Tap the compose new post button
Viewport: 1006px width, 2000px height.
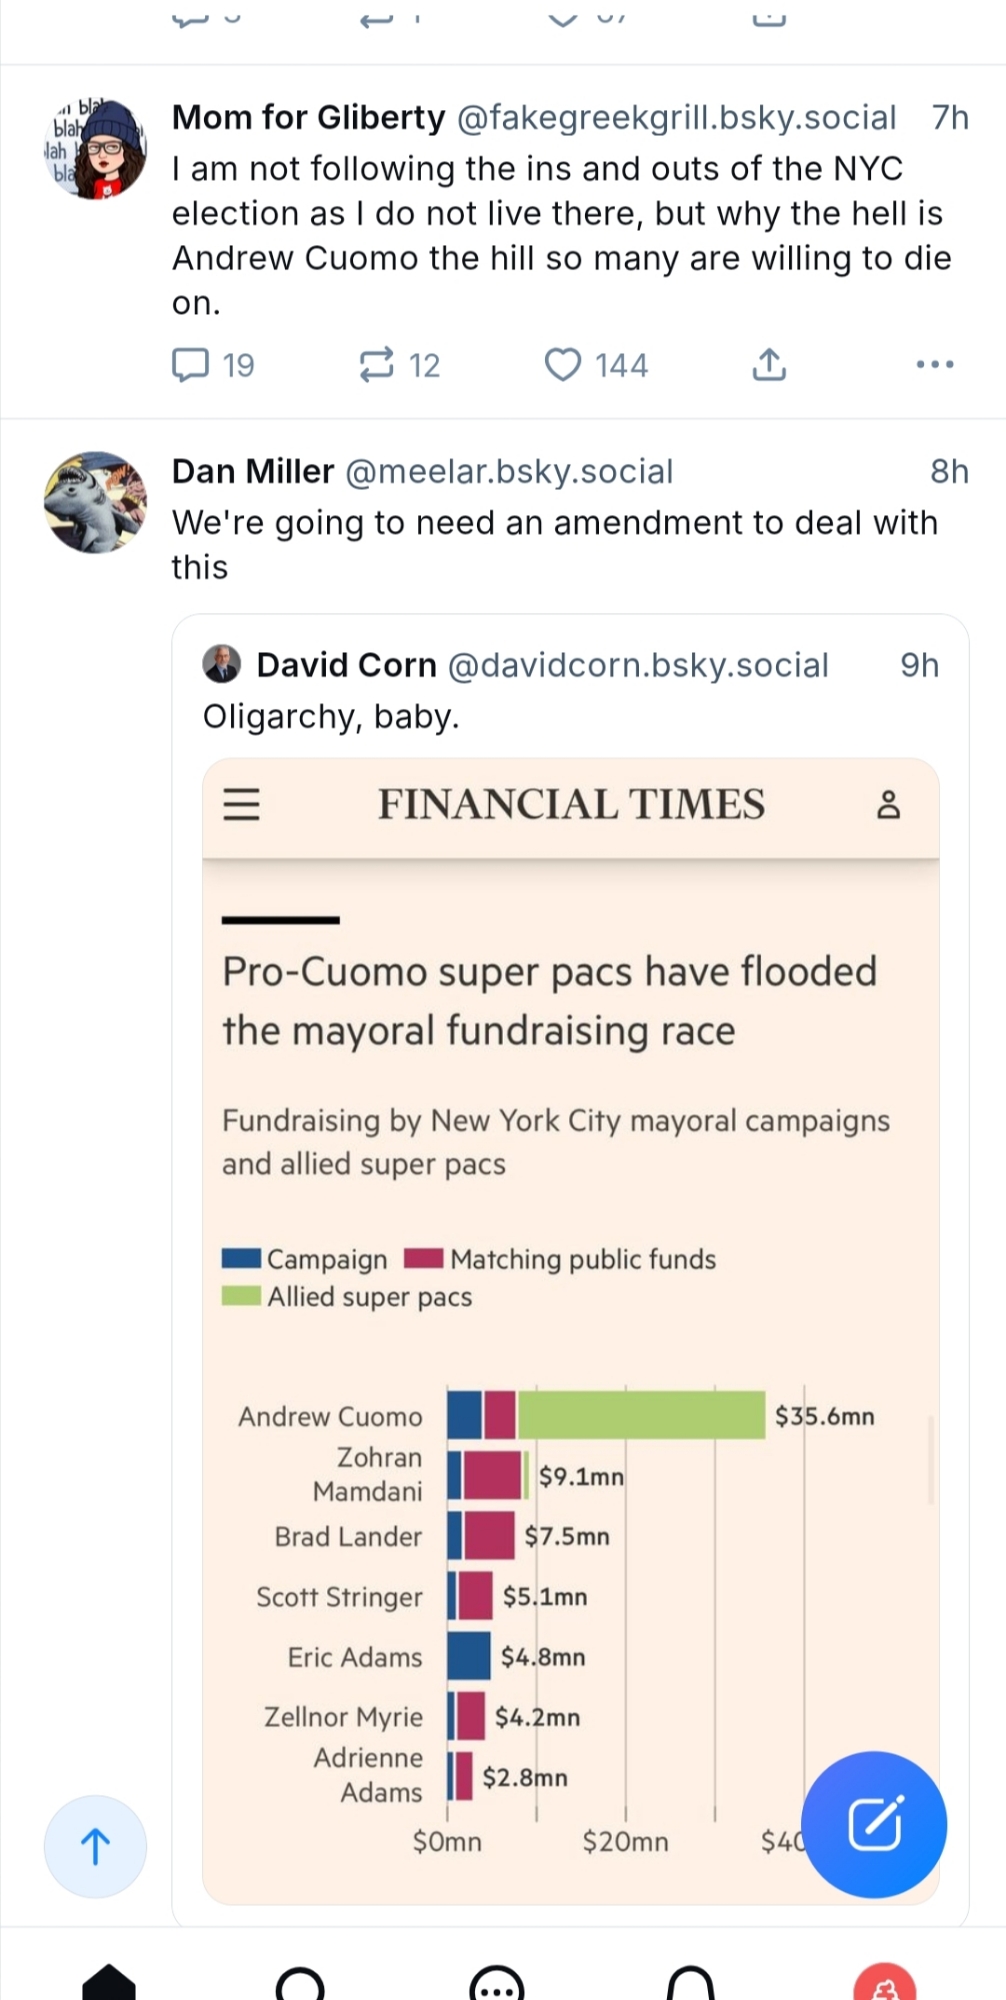tap(874, 1823)
